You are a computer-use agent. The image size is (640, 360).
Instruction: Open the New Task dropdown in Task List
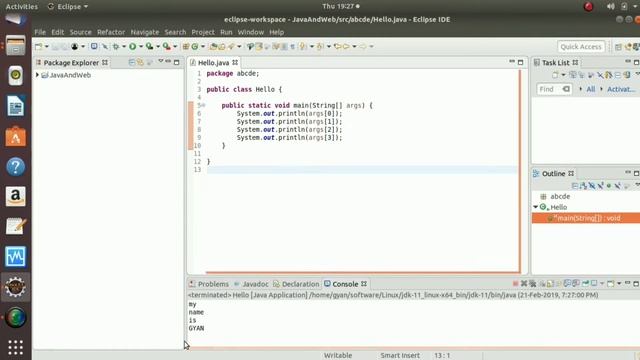pyautogui.click(x=563, y=75)
